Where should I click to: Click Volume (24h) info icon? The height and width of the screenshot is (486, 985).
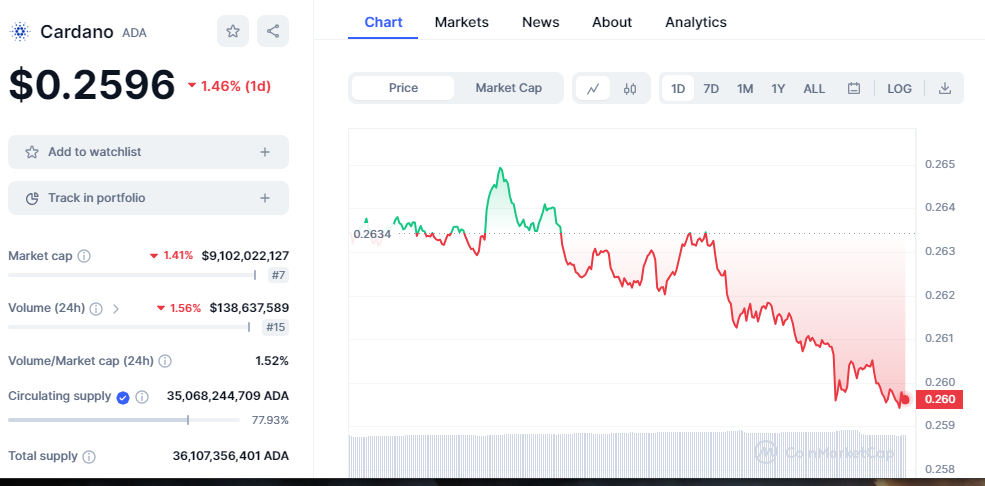tap(96, 308)
